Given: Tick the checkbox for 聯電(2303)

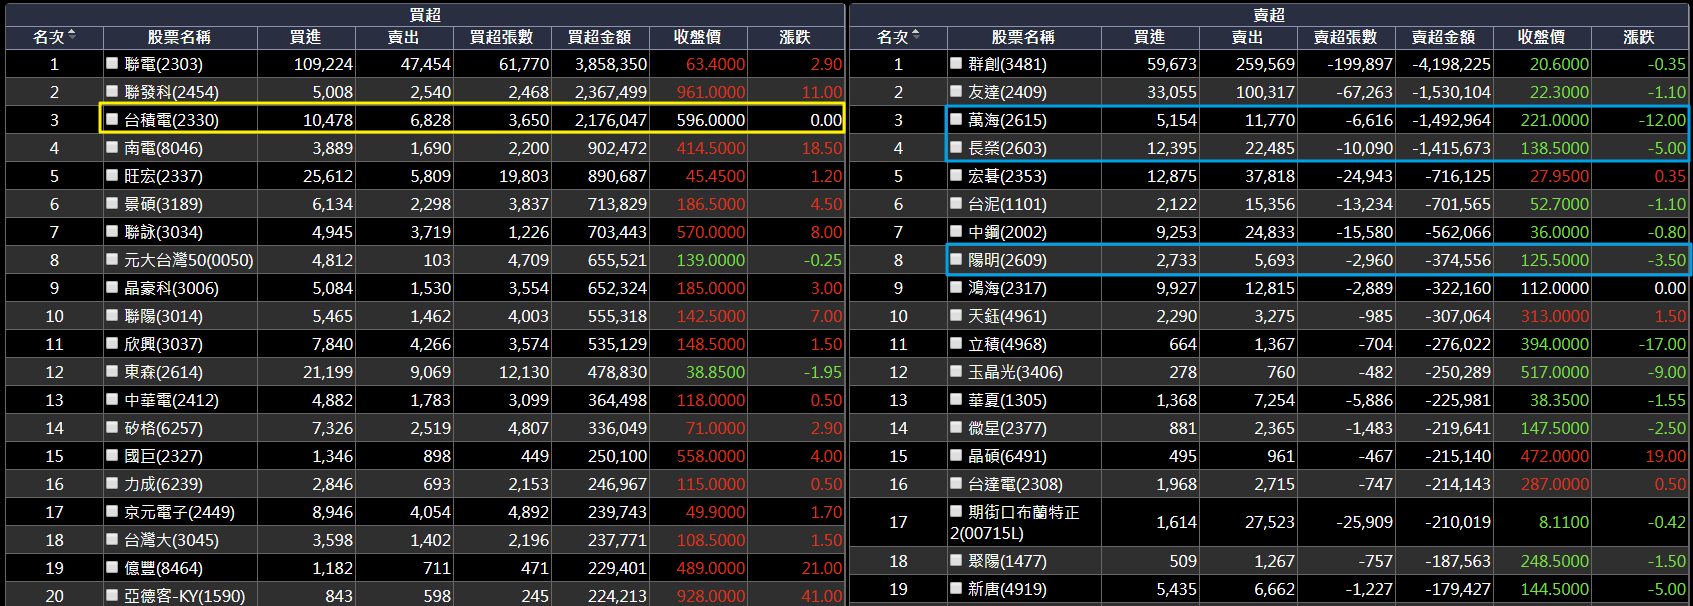Looking at the screenshot, I should click(113, 63).
